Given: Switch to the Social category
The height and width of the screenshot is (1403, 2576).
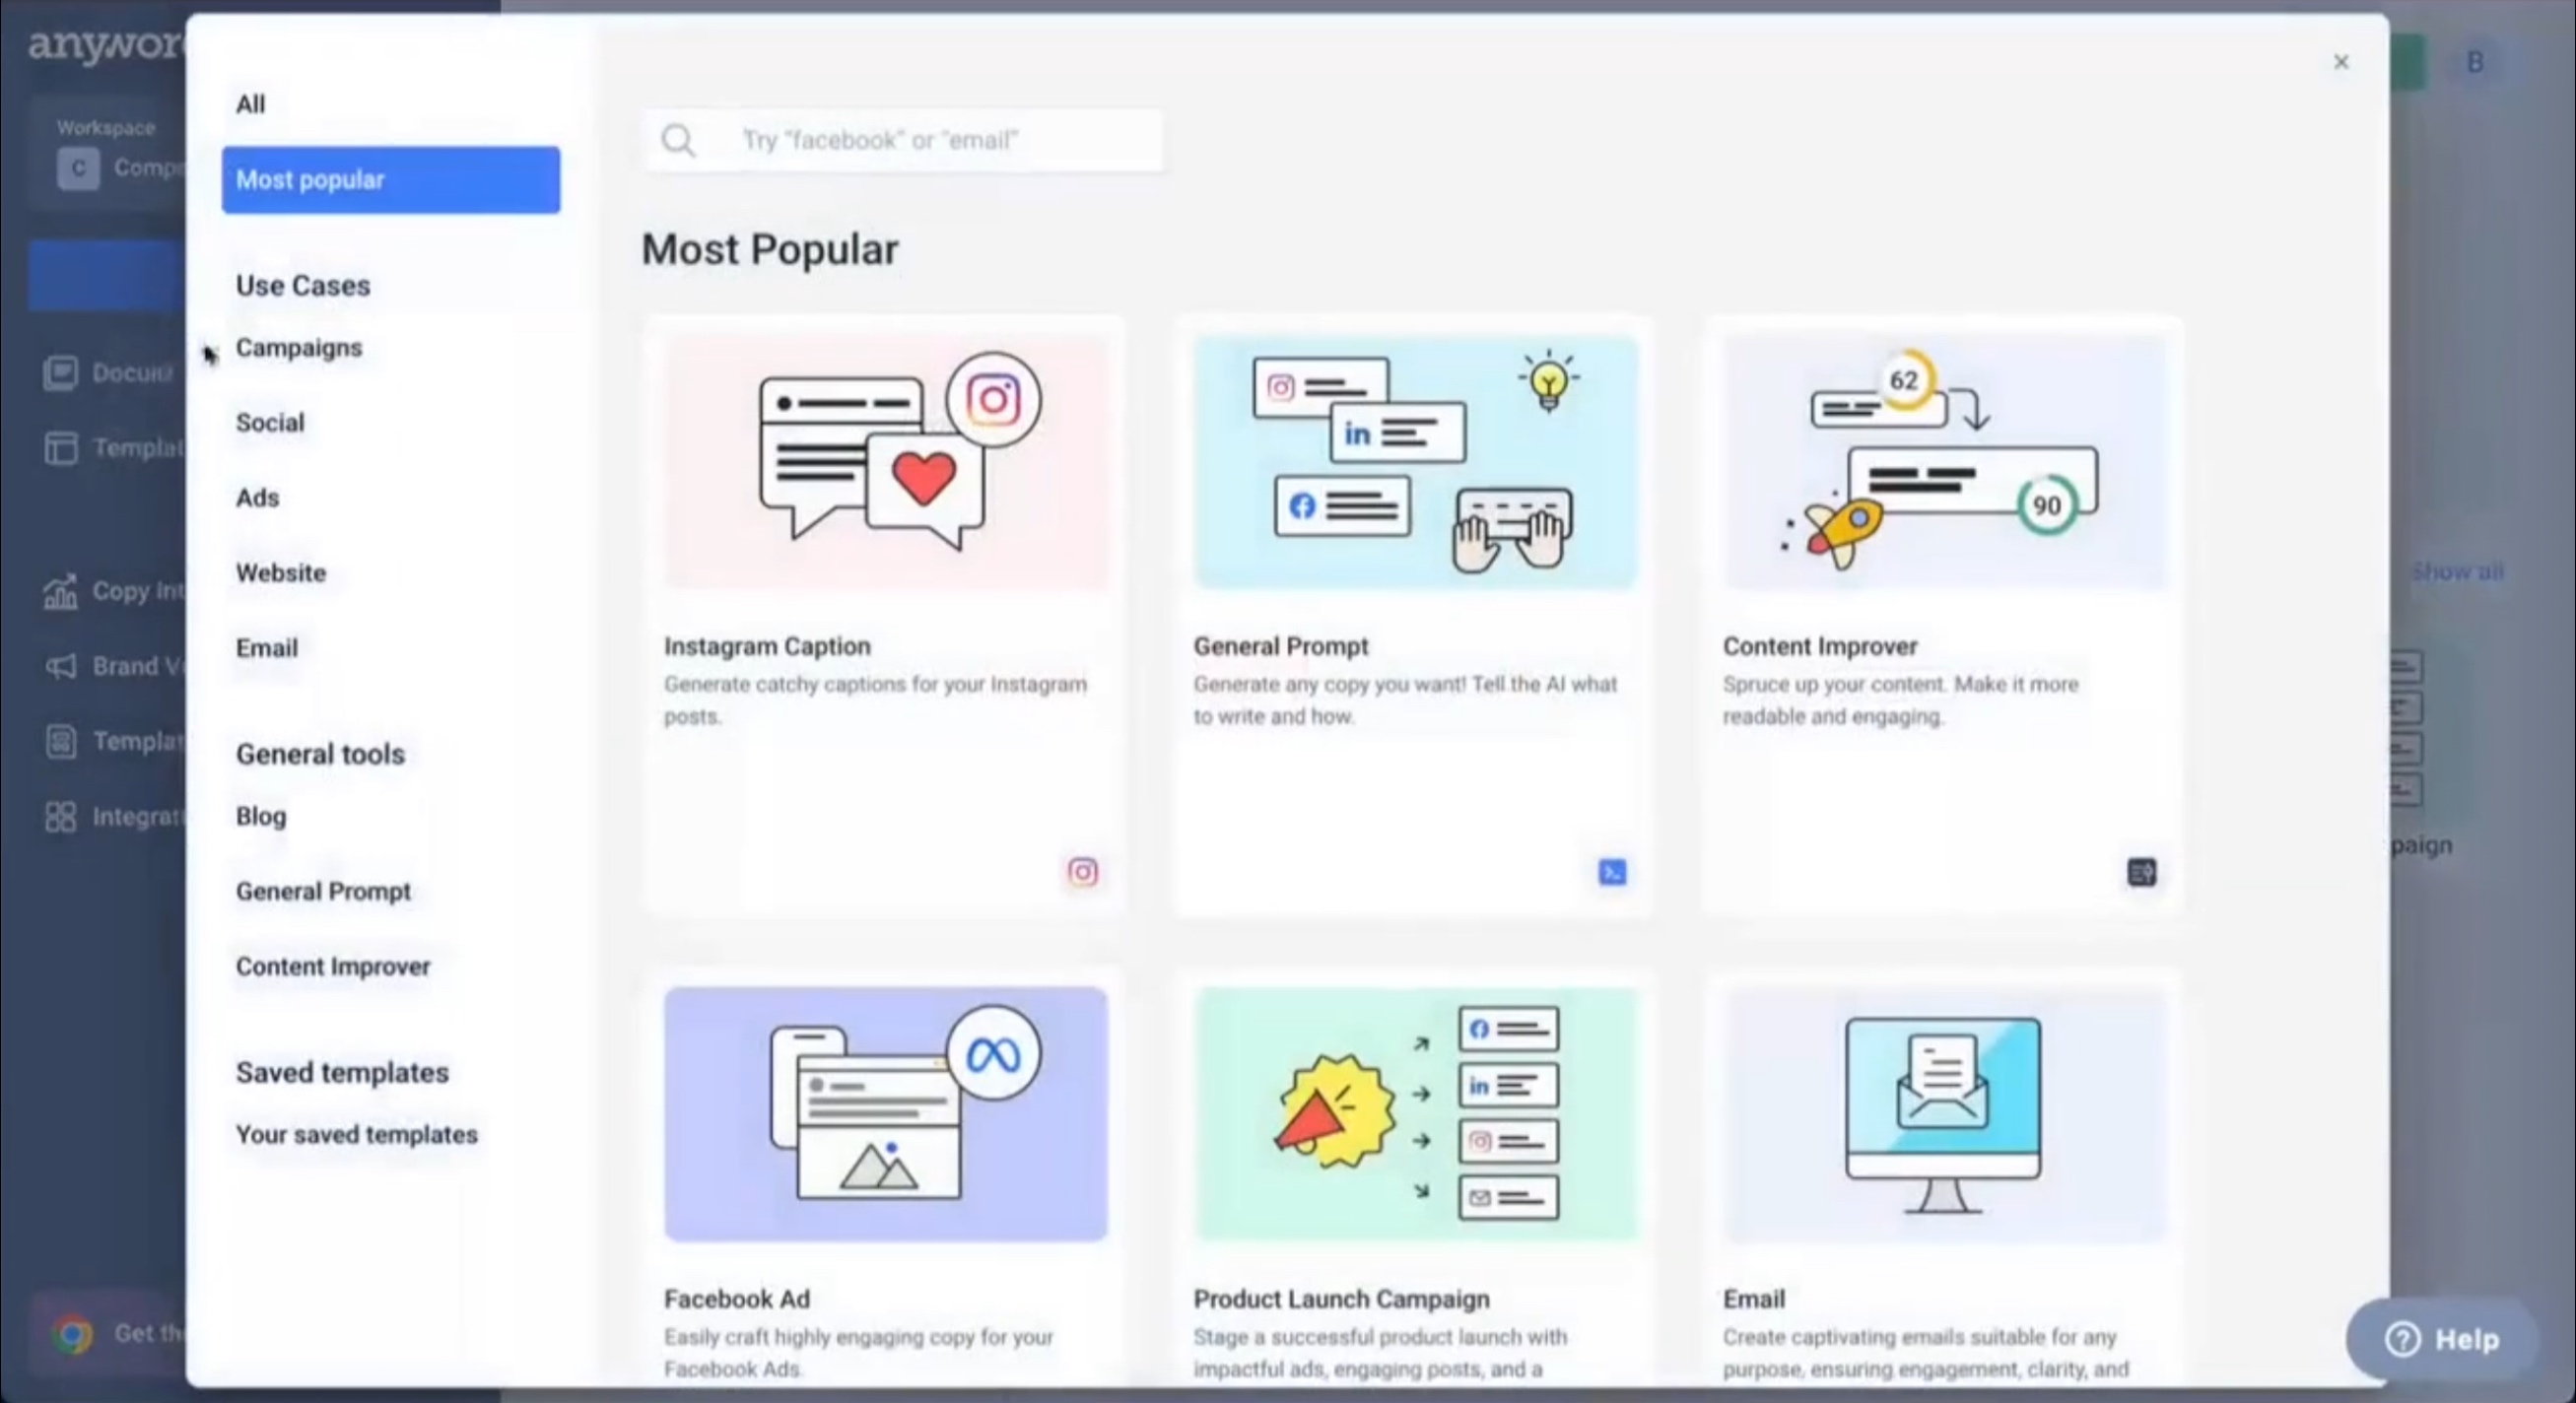Looking at the screenshot, I should pyautogui.click(x=269, y=422).
